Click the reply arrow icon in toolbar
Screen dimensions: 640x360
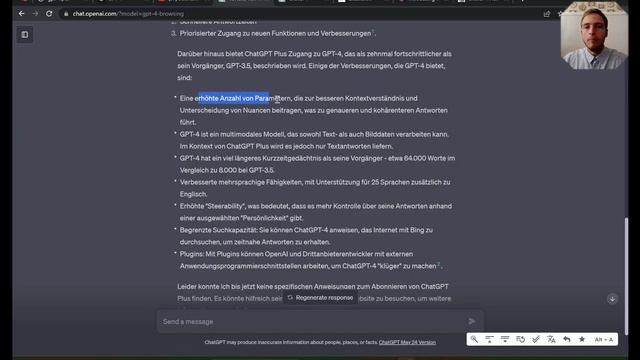pos(567,339)
